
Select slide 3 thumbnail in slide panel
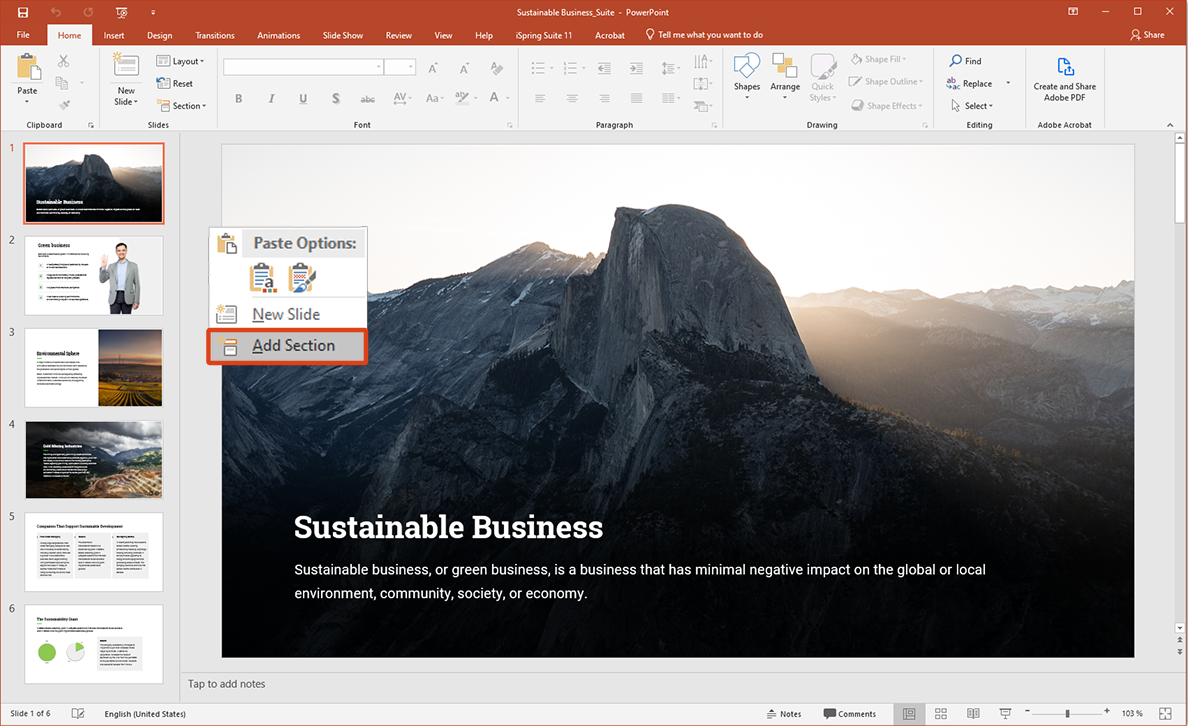[x=93, y=367]
